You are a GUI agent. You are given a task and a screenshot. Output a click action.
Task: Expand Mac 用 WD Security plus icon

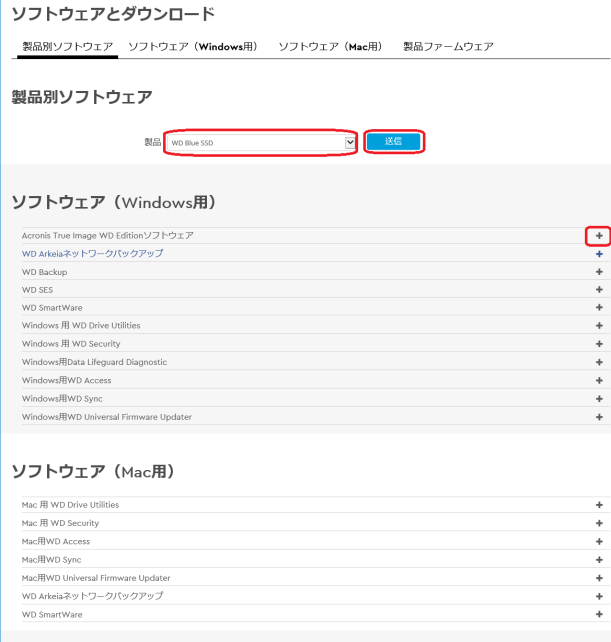pos(599,523)
